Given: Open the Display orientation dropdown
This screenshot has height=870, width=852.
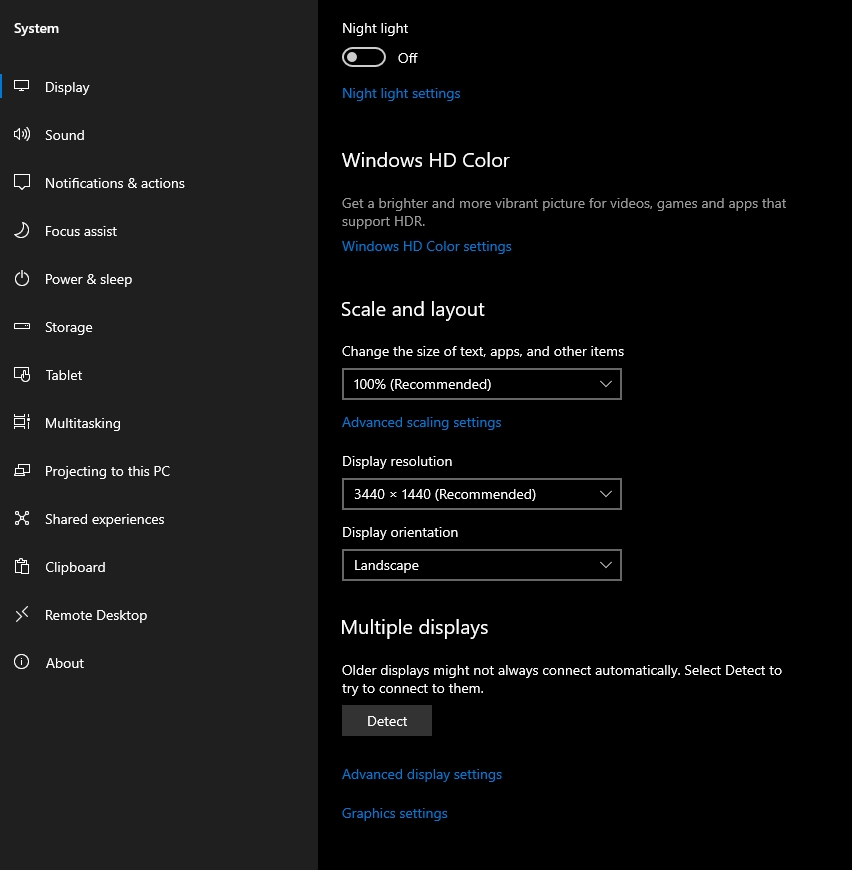Looking at the screenshot, I should [x=481, y=565].
